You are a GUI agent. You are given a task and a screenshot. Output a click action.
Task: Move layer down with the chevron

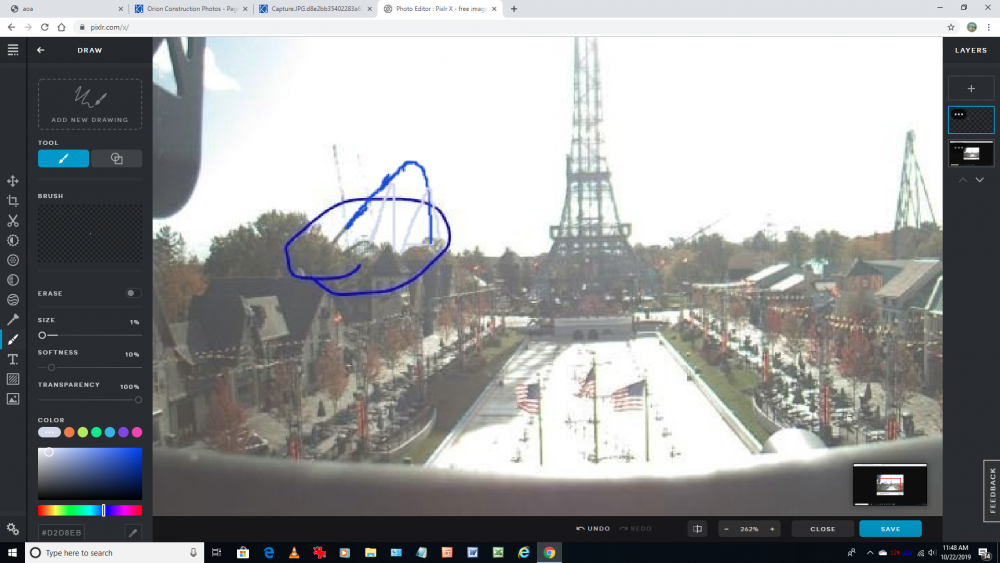point(979,180)
